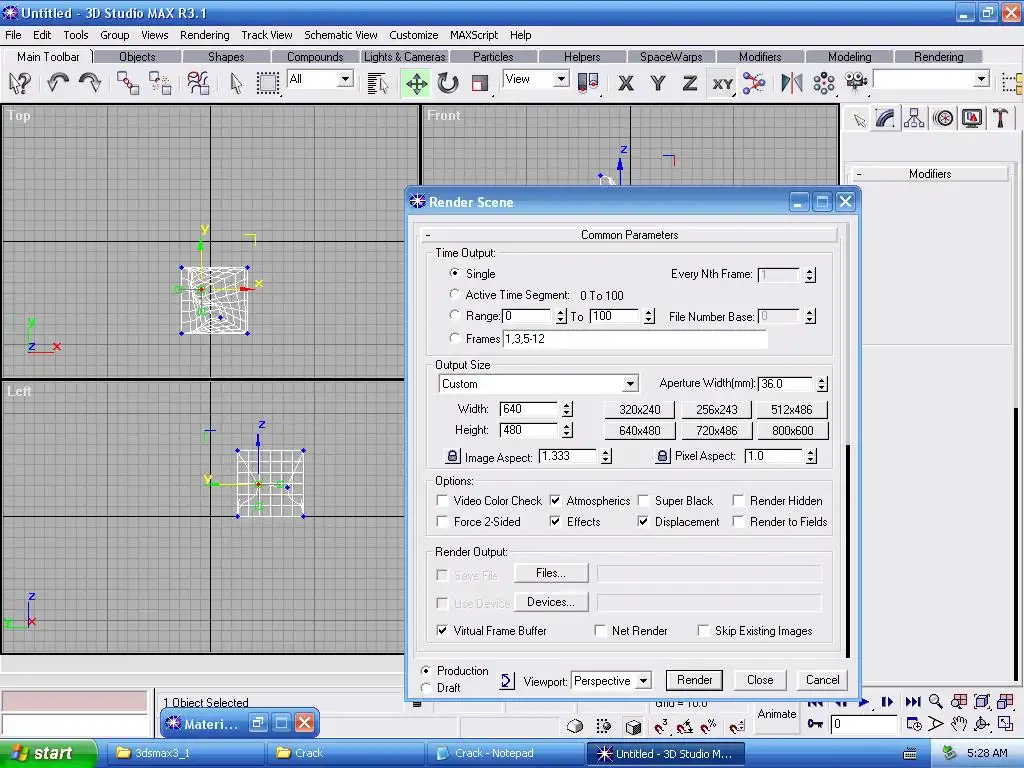Screen dimensions: 1024x768
Task: Click the Devices... button
Action: click(551, 601)
